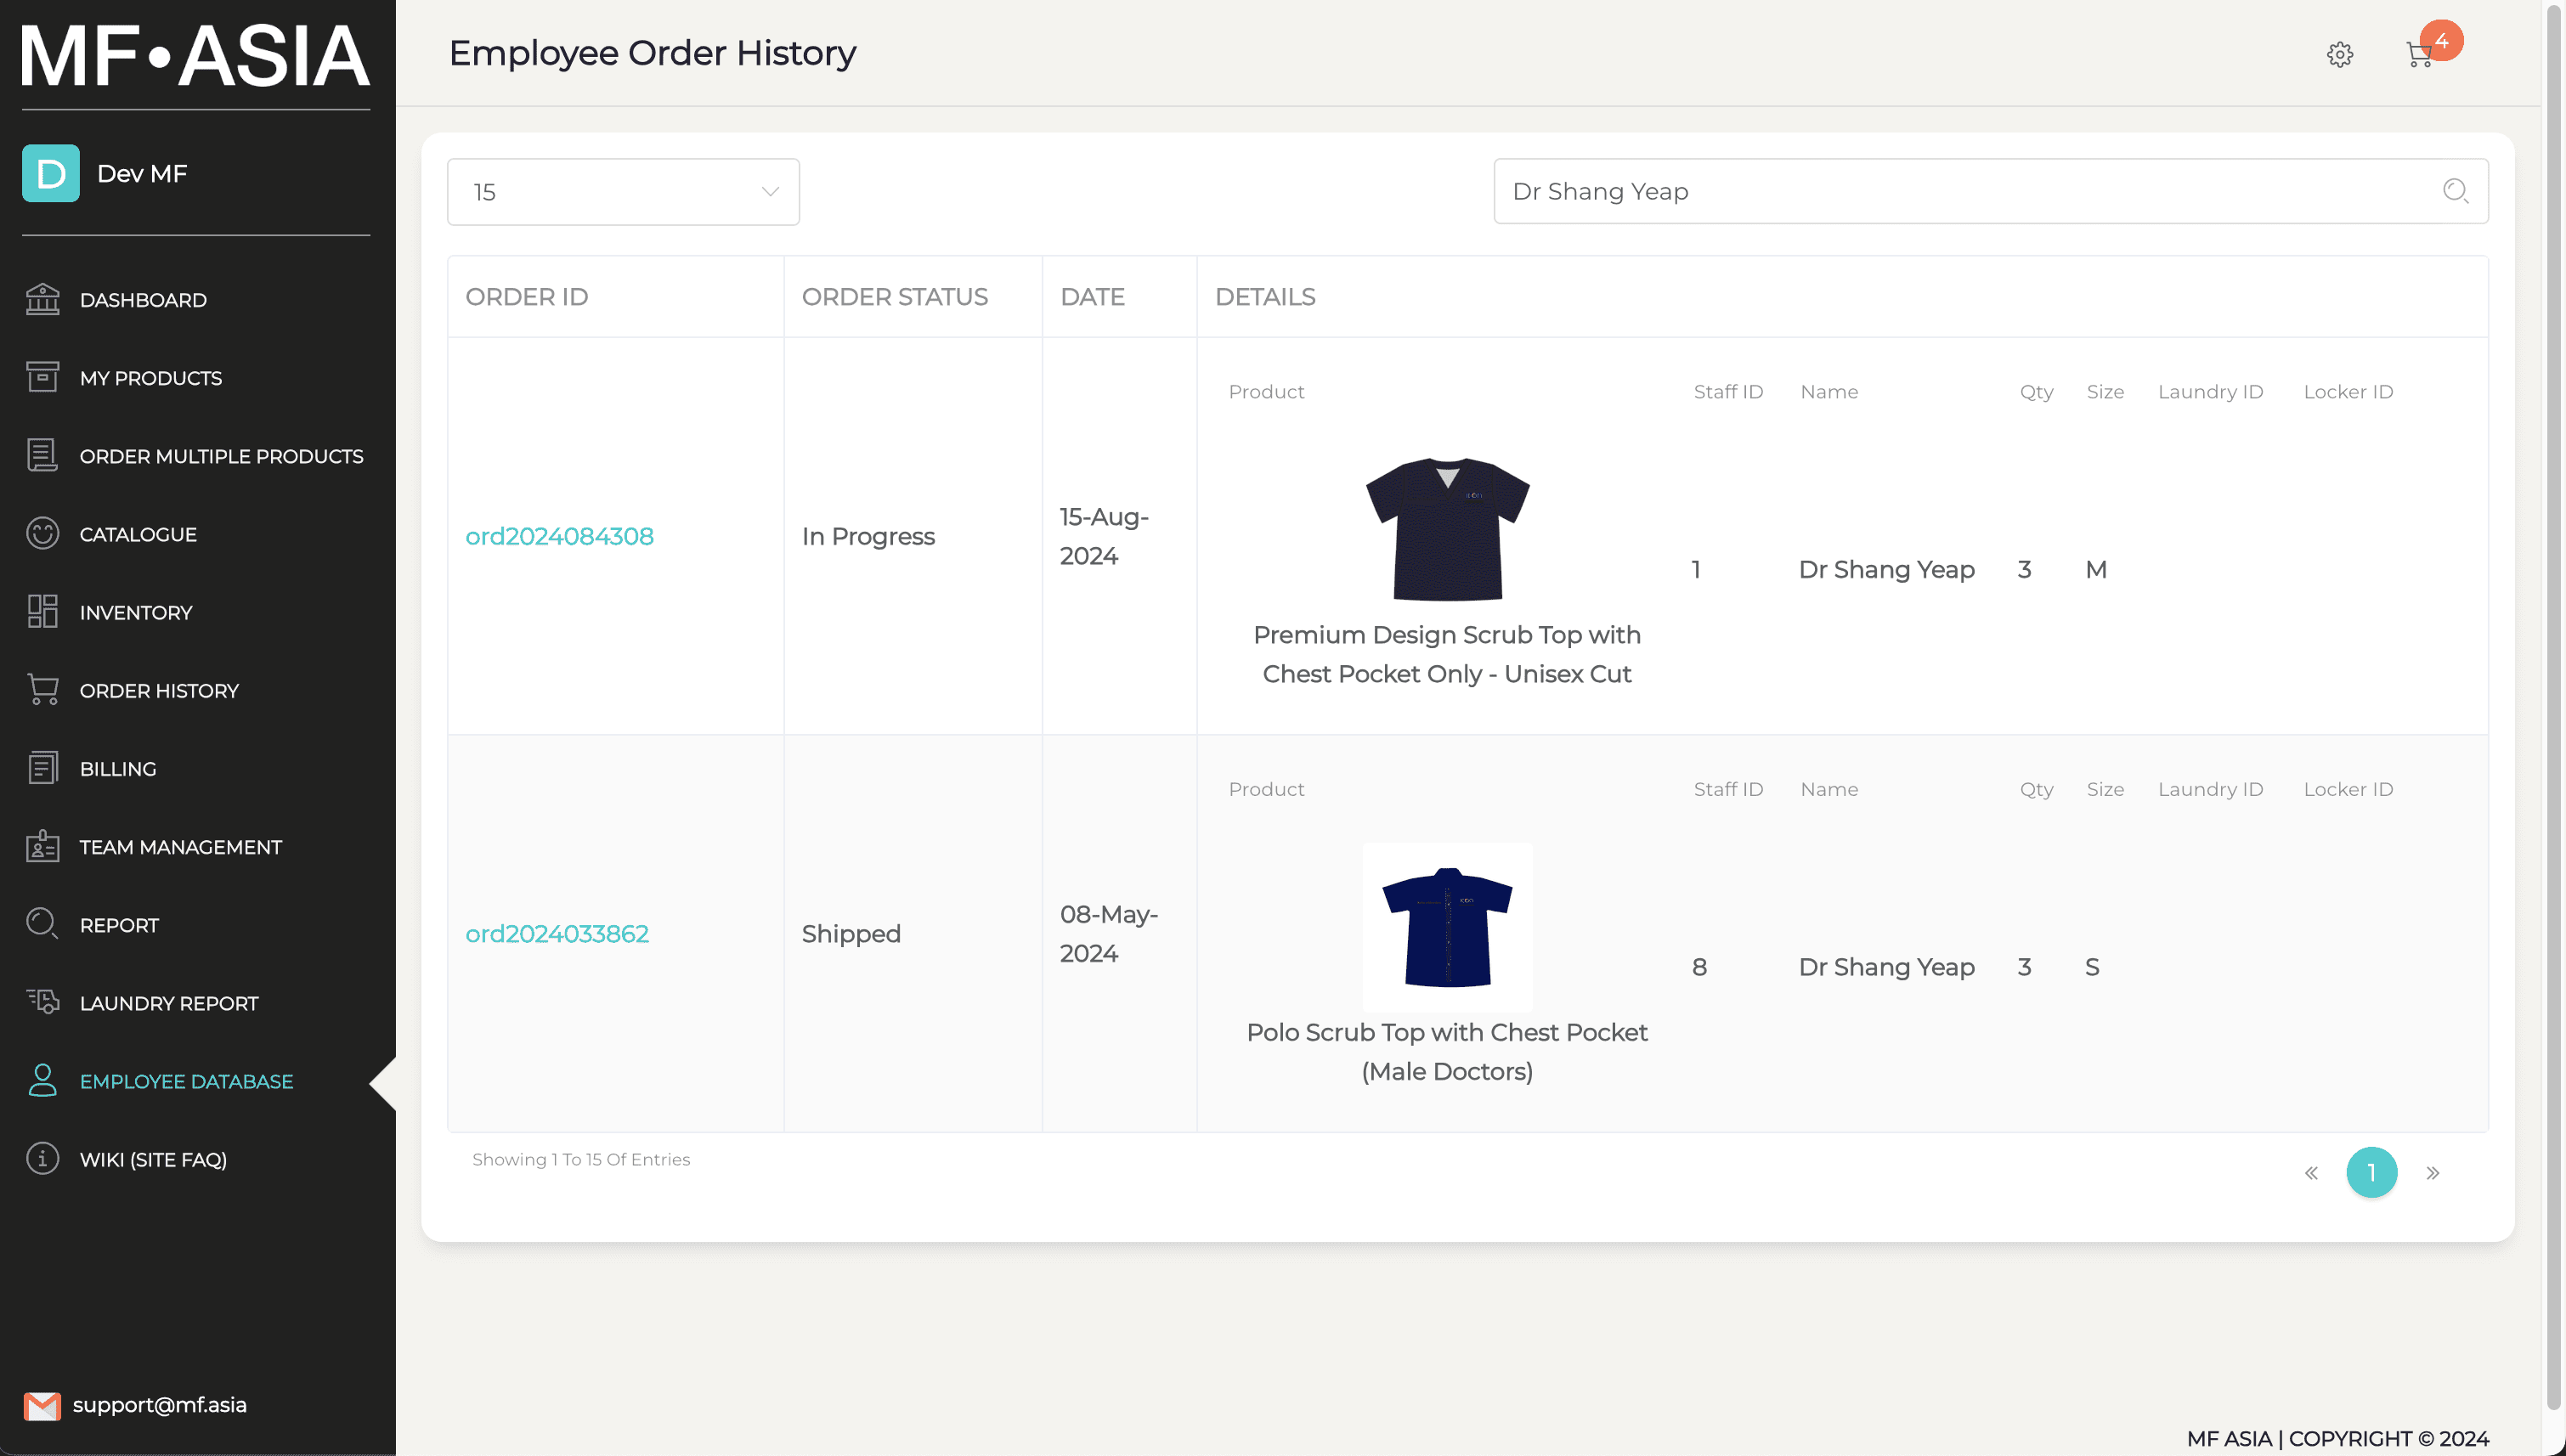This screenshot has width=2566, height=1456.
Task: Click support@mf.asia email link
Action: 159,1405
